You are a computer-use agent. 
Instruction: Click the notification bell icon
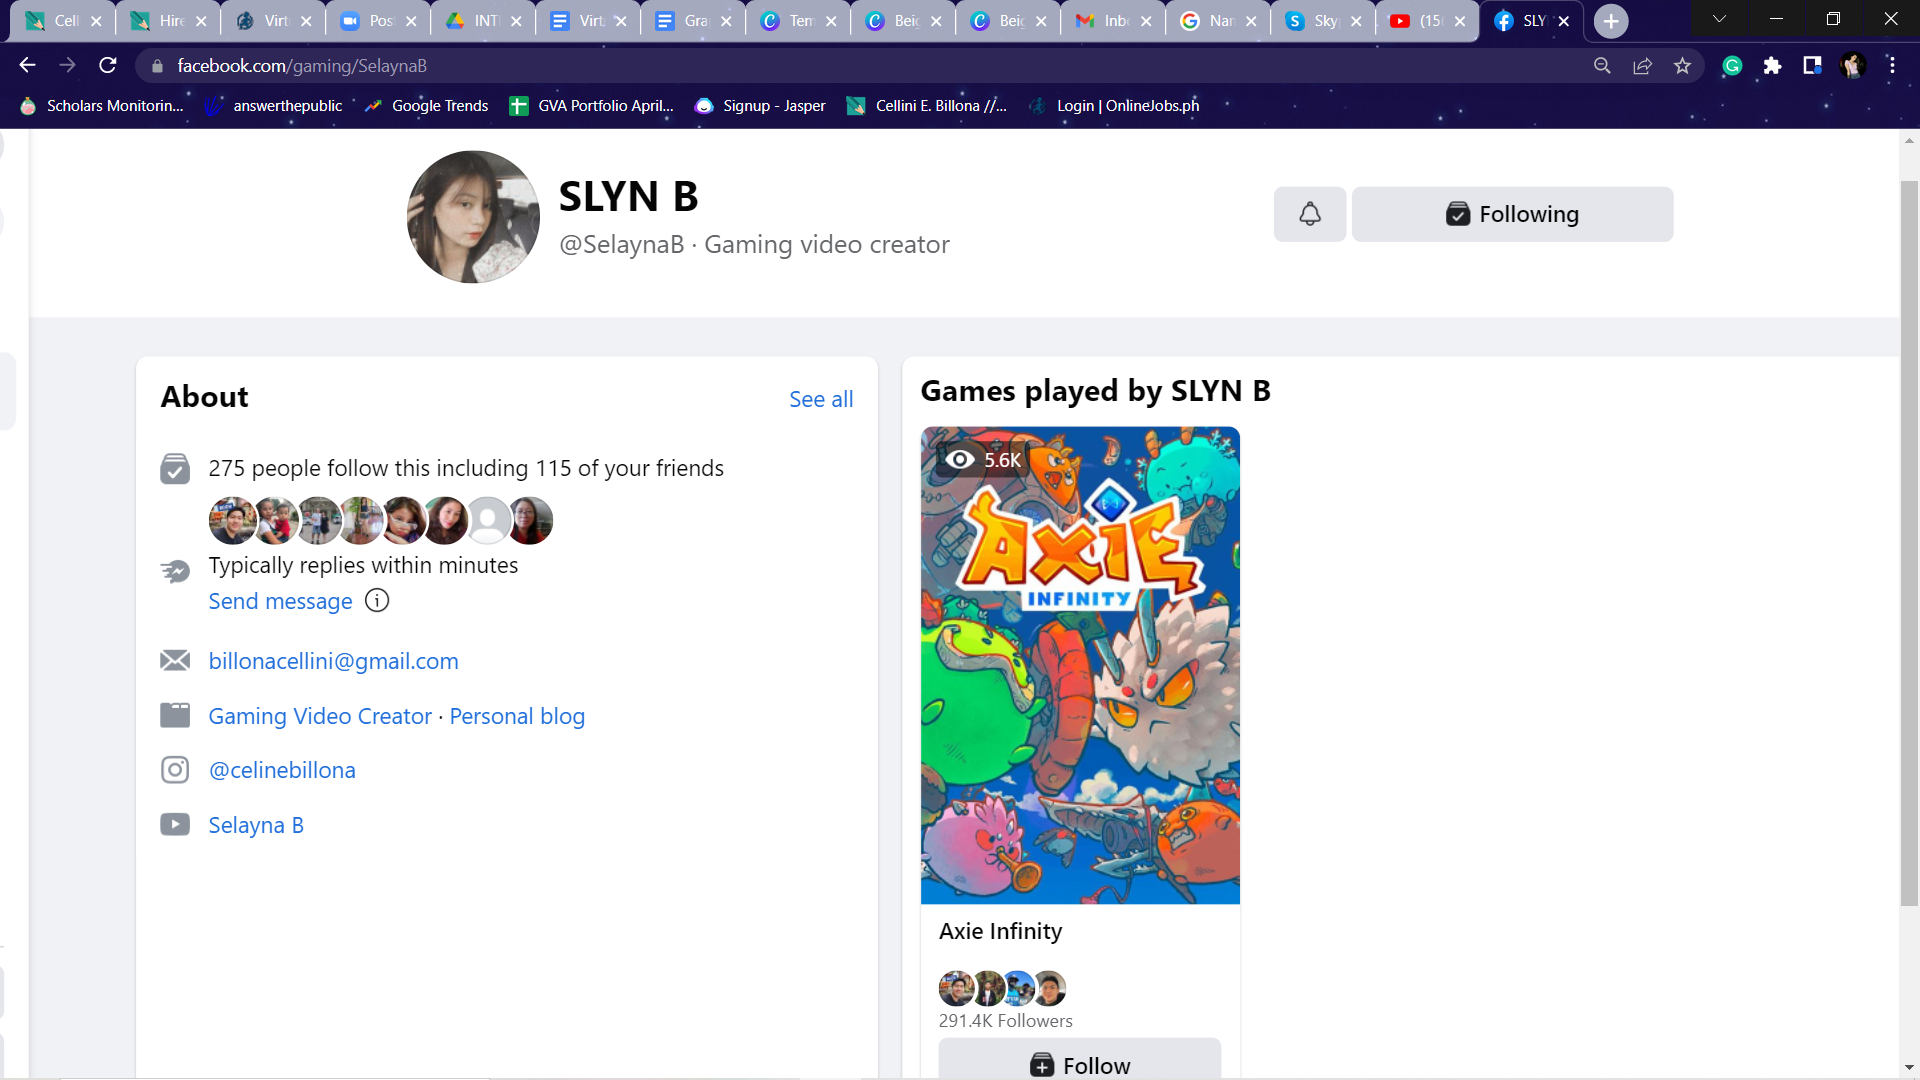[x=1309, y=214]
